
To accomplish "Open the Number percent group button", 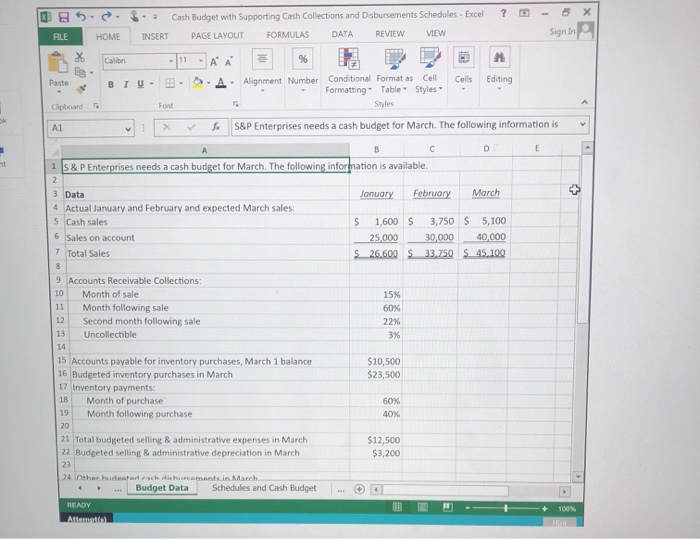I will [x=303, y=71].
